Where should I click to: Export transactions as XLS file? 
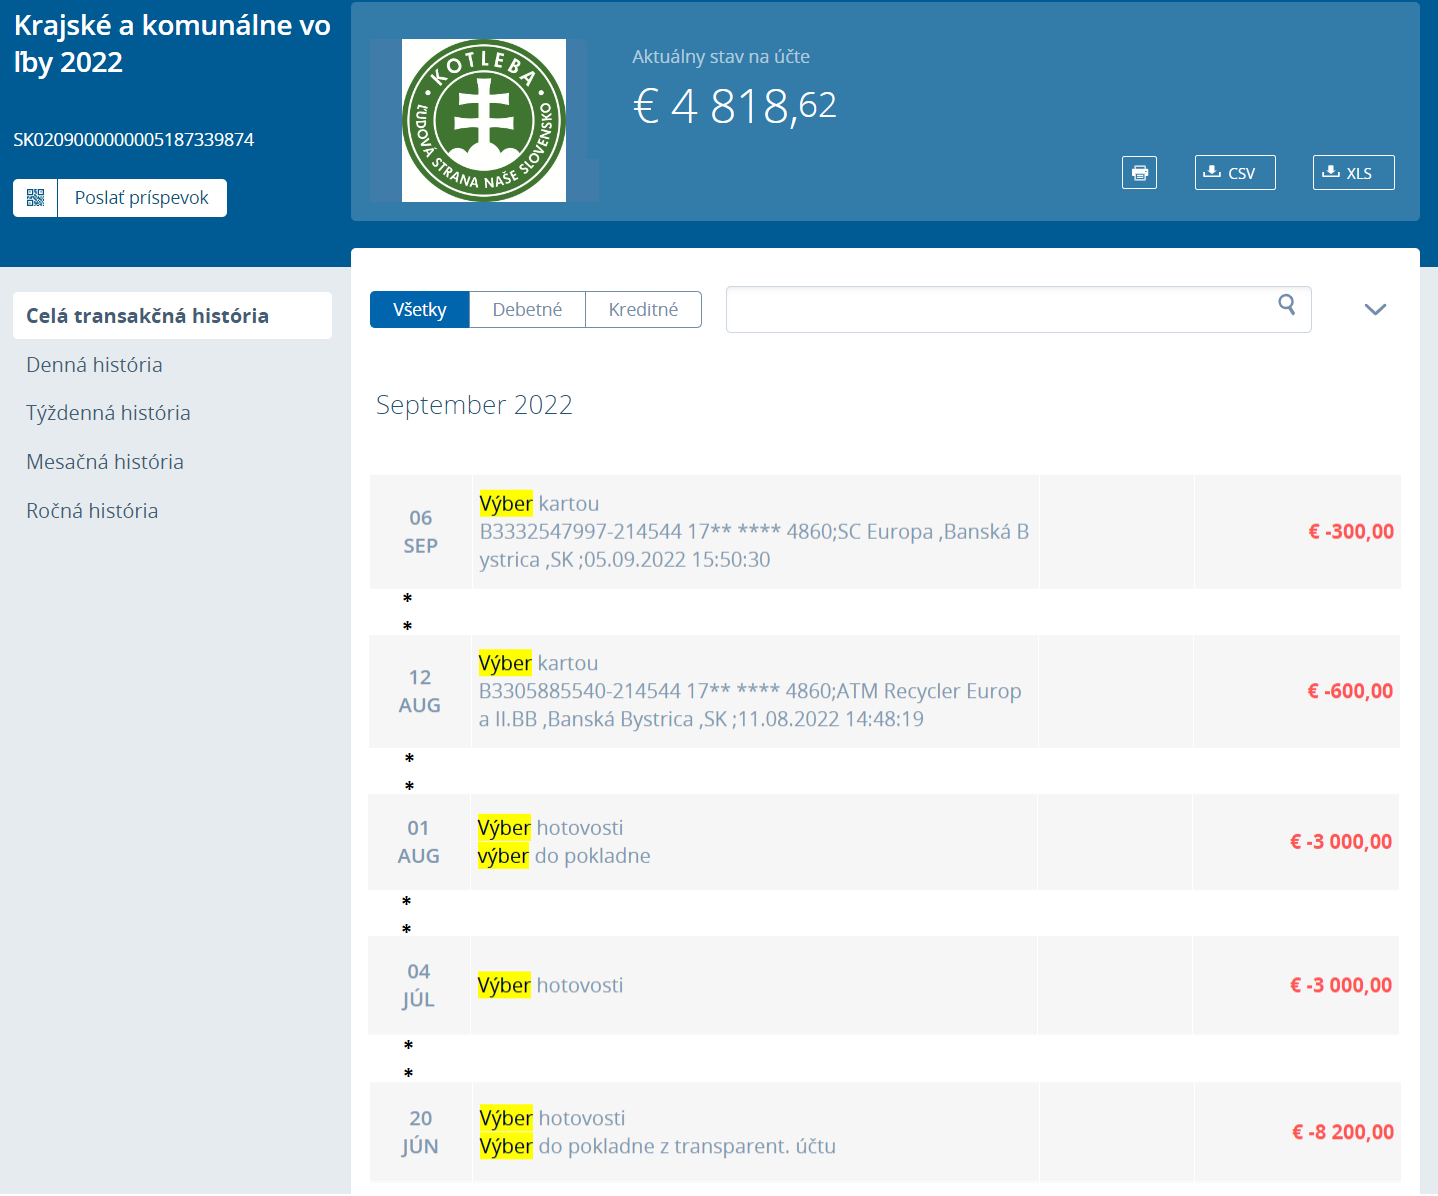click(1353, 173)
